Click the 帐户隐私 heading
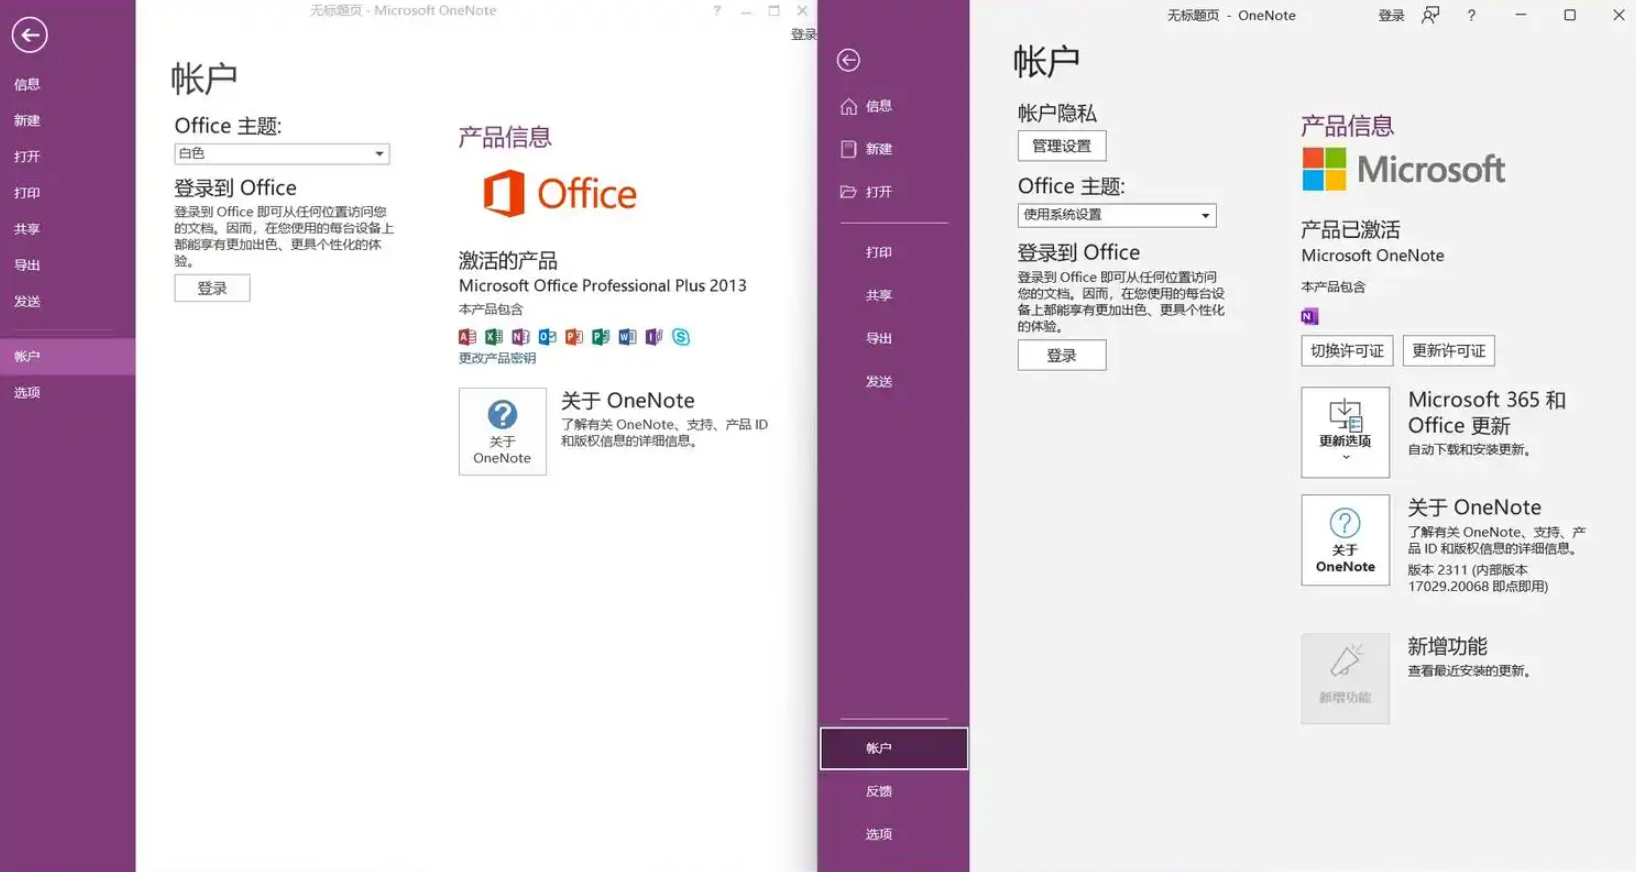 tap(1057, 113)
